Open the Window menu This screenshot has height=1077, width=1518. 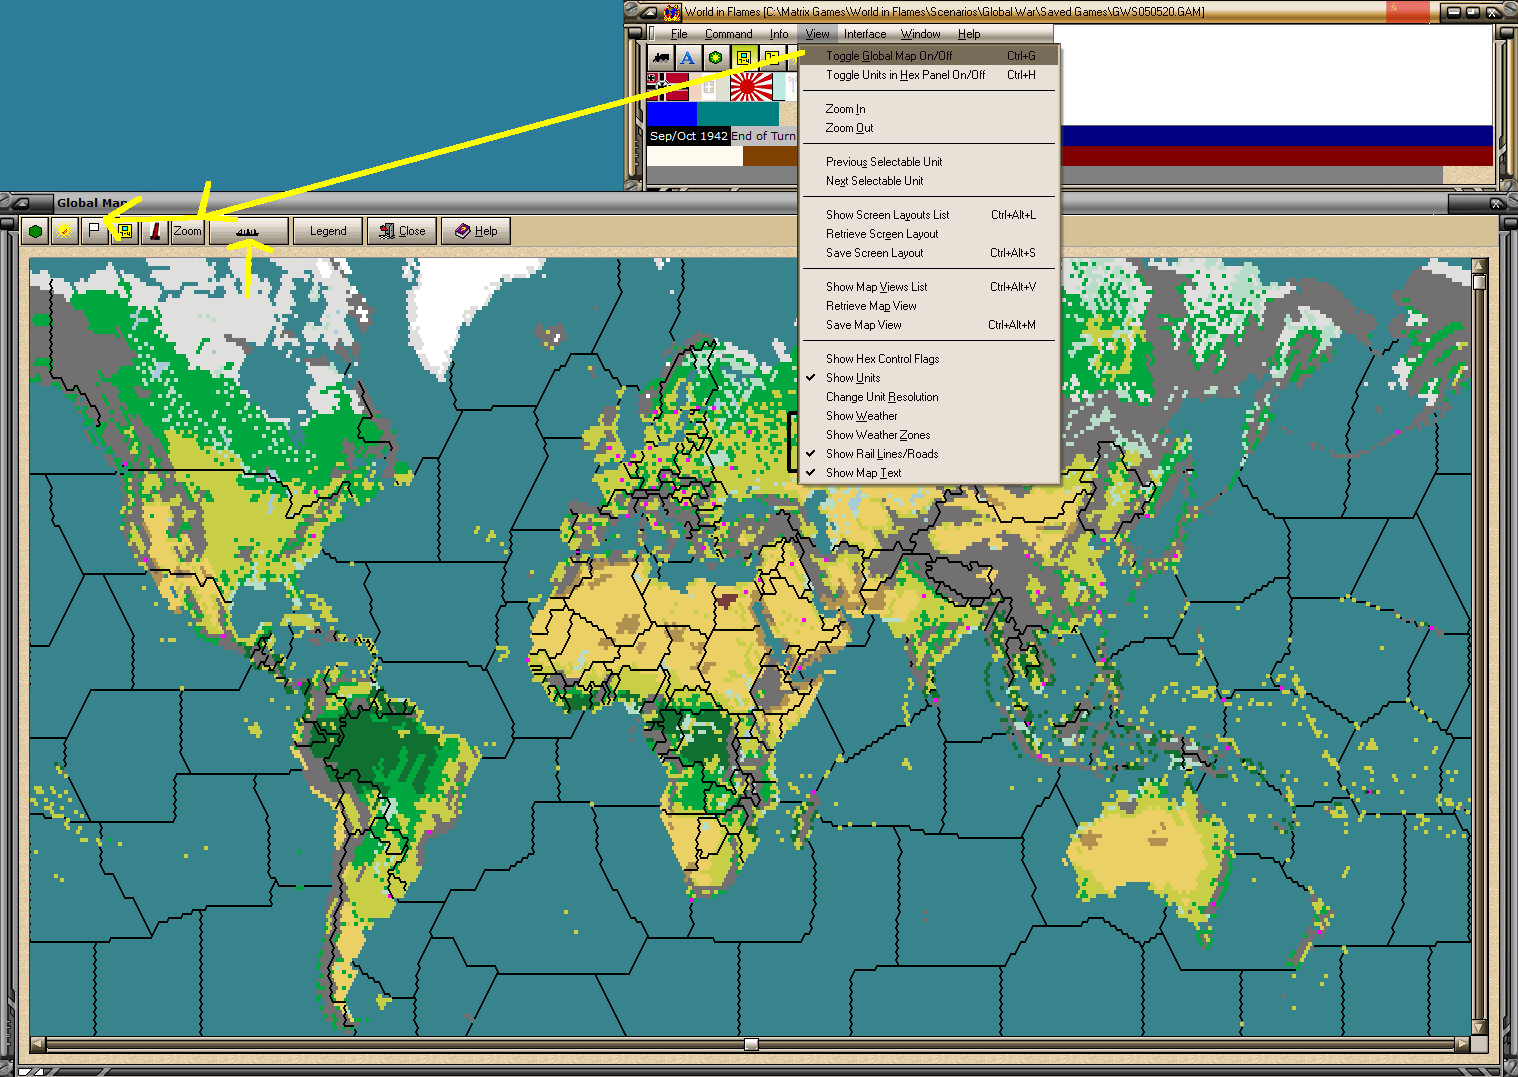920,34
